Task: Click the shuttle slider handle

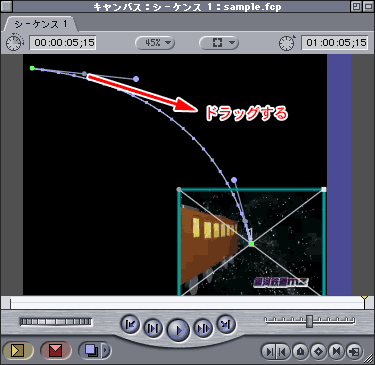Action: [x=309, y=321]
